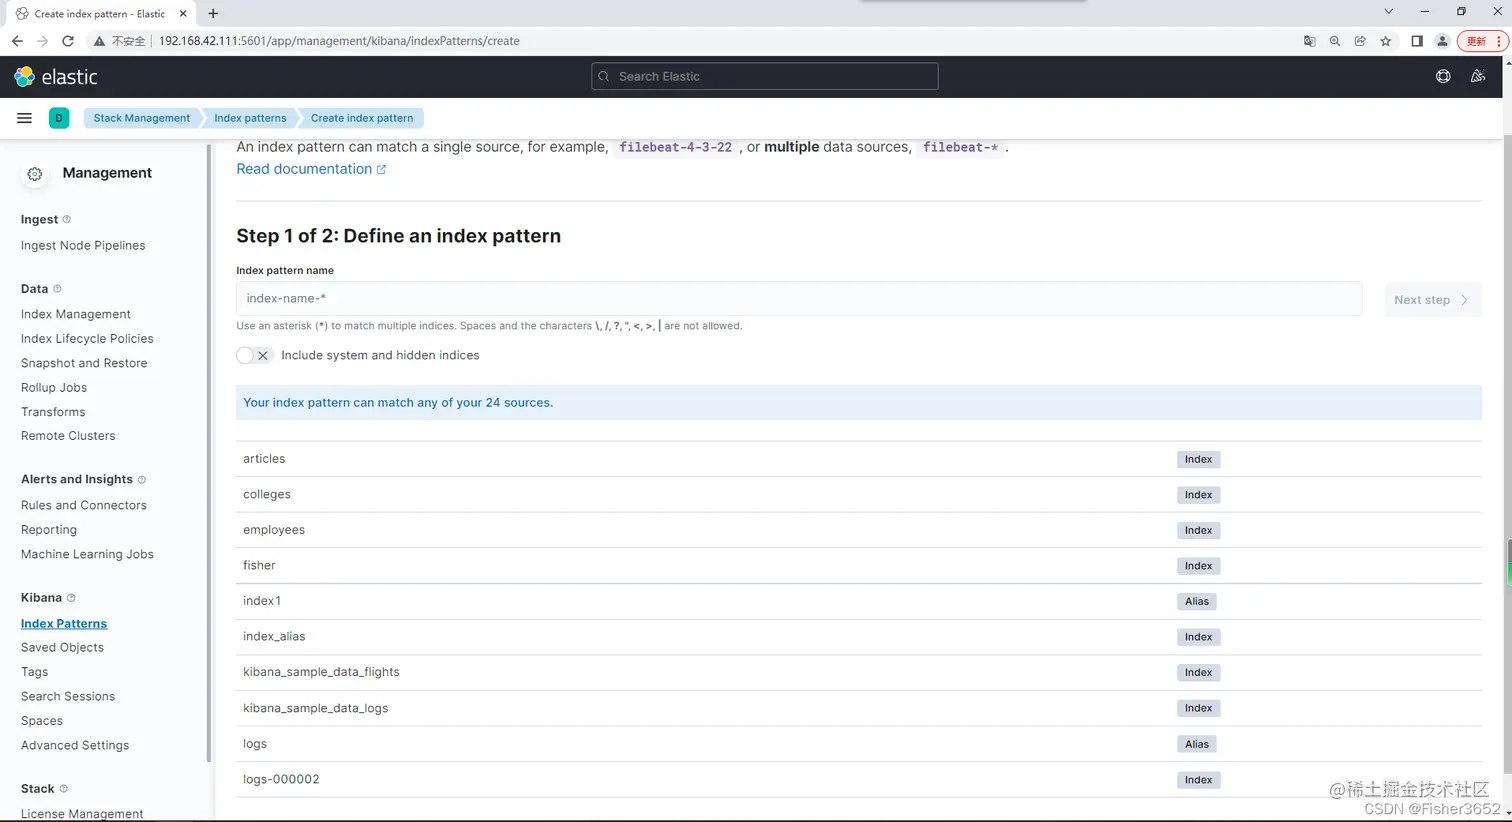Open Index Lifecycle Policies
The image size is (1512, 822).
click(x=87, y=338)
